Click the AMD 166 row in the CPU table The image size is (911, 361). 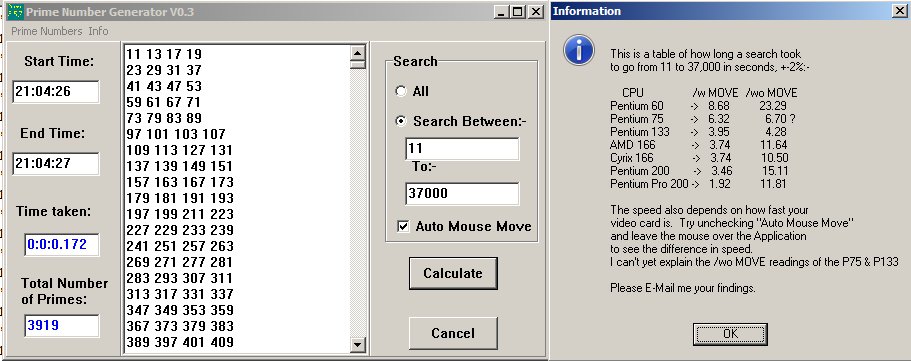pyautogui.click(x=699, y=145)
